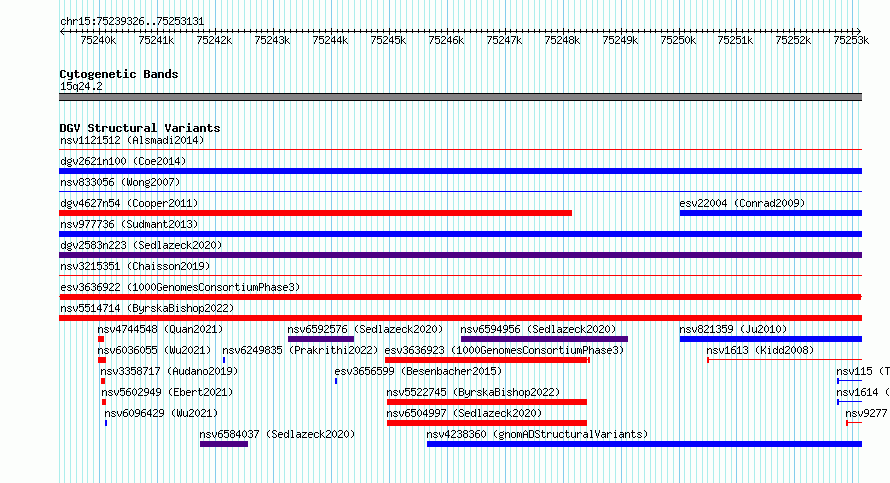890x483 pixels.
Task: Select the dgv2621n100 (Coe2014) blue bar
Action: click(460, 171)
